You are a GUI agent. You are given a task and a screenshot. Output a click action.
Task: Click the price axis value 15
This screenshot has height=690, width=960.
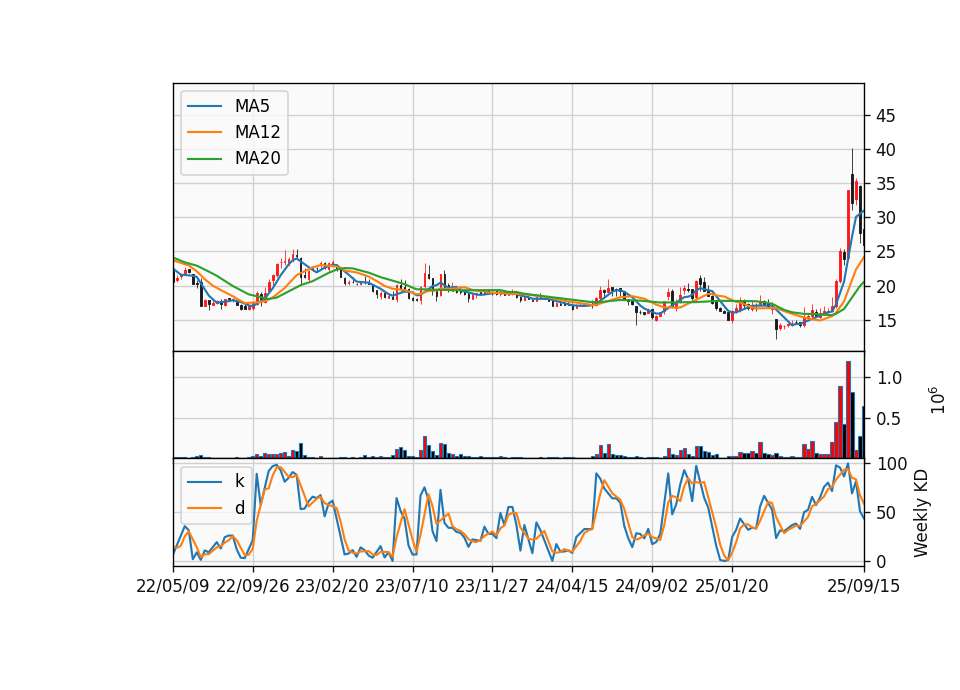click(x=886, y=321)
